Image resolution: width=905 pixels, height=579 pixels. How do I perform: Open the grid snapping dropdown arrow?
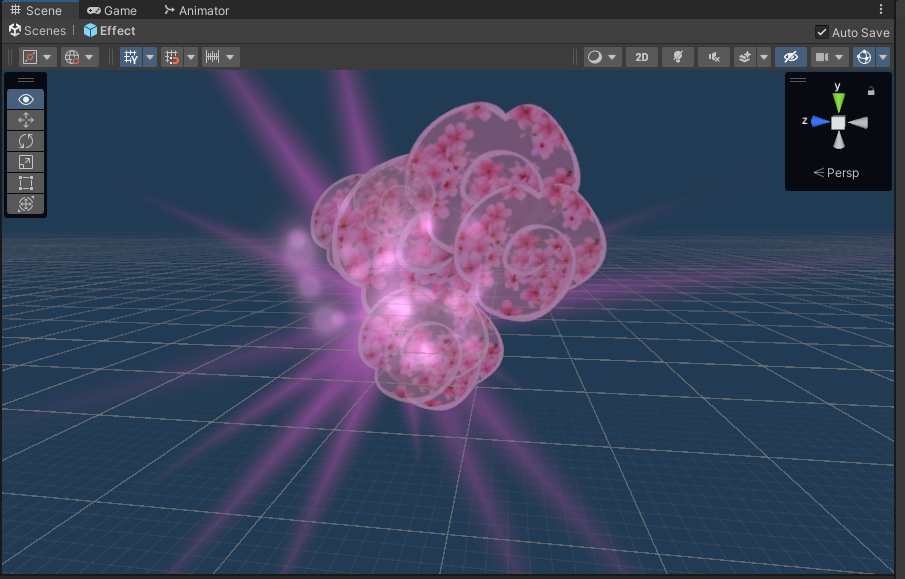click(191, 57)
